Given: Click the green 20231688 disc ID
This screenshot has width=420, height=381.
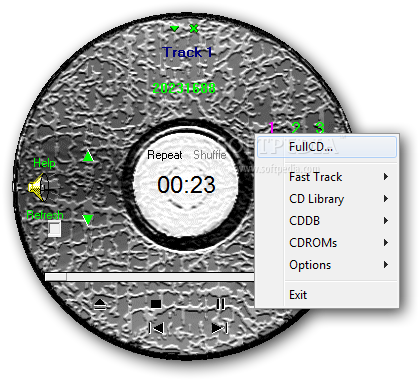Looking at the screenshot, I should [184, 88].
